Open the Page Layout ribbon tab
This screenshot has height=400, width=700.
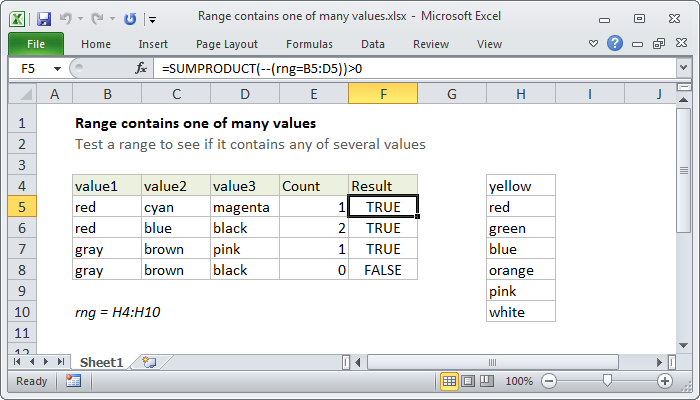pyautogui.click(x=225, y=44)
